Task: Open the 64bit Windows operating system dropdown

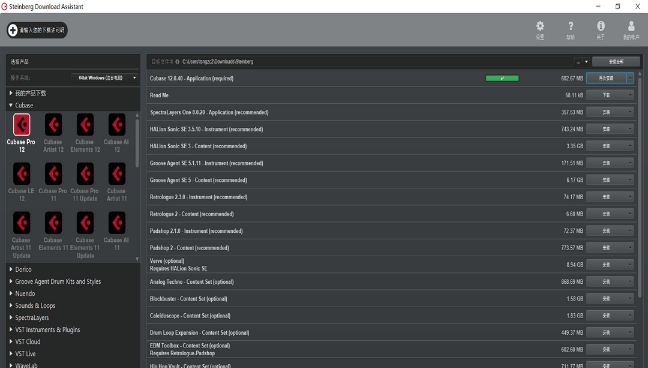Action: tap(105, 78)
